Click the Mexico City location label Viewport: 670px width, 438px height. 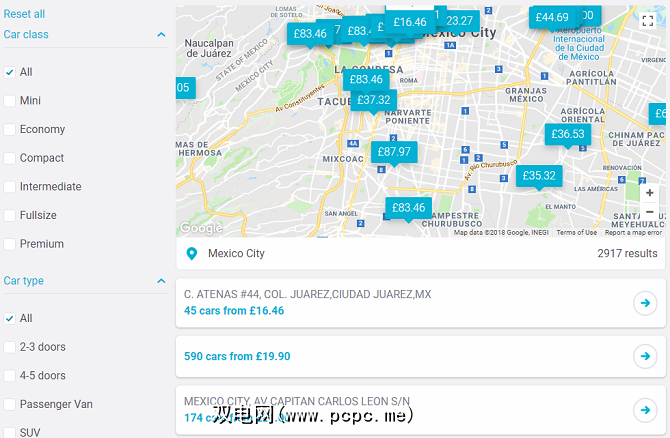coord(236,253)
